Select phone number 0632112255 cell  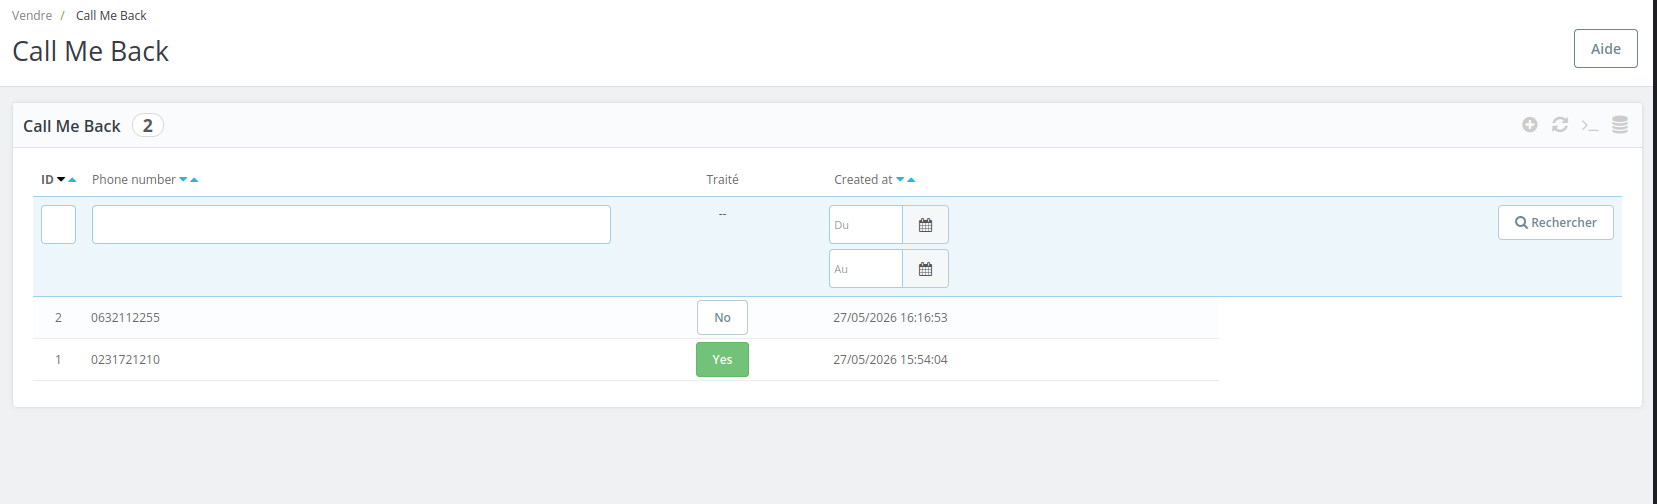125,318
